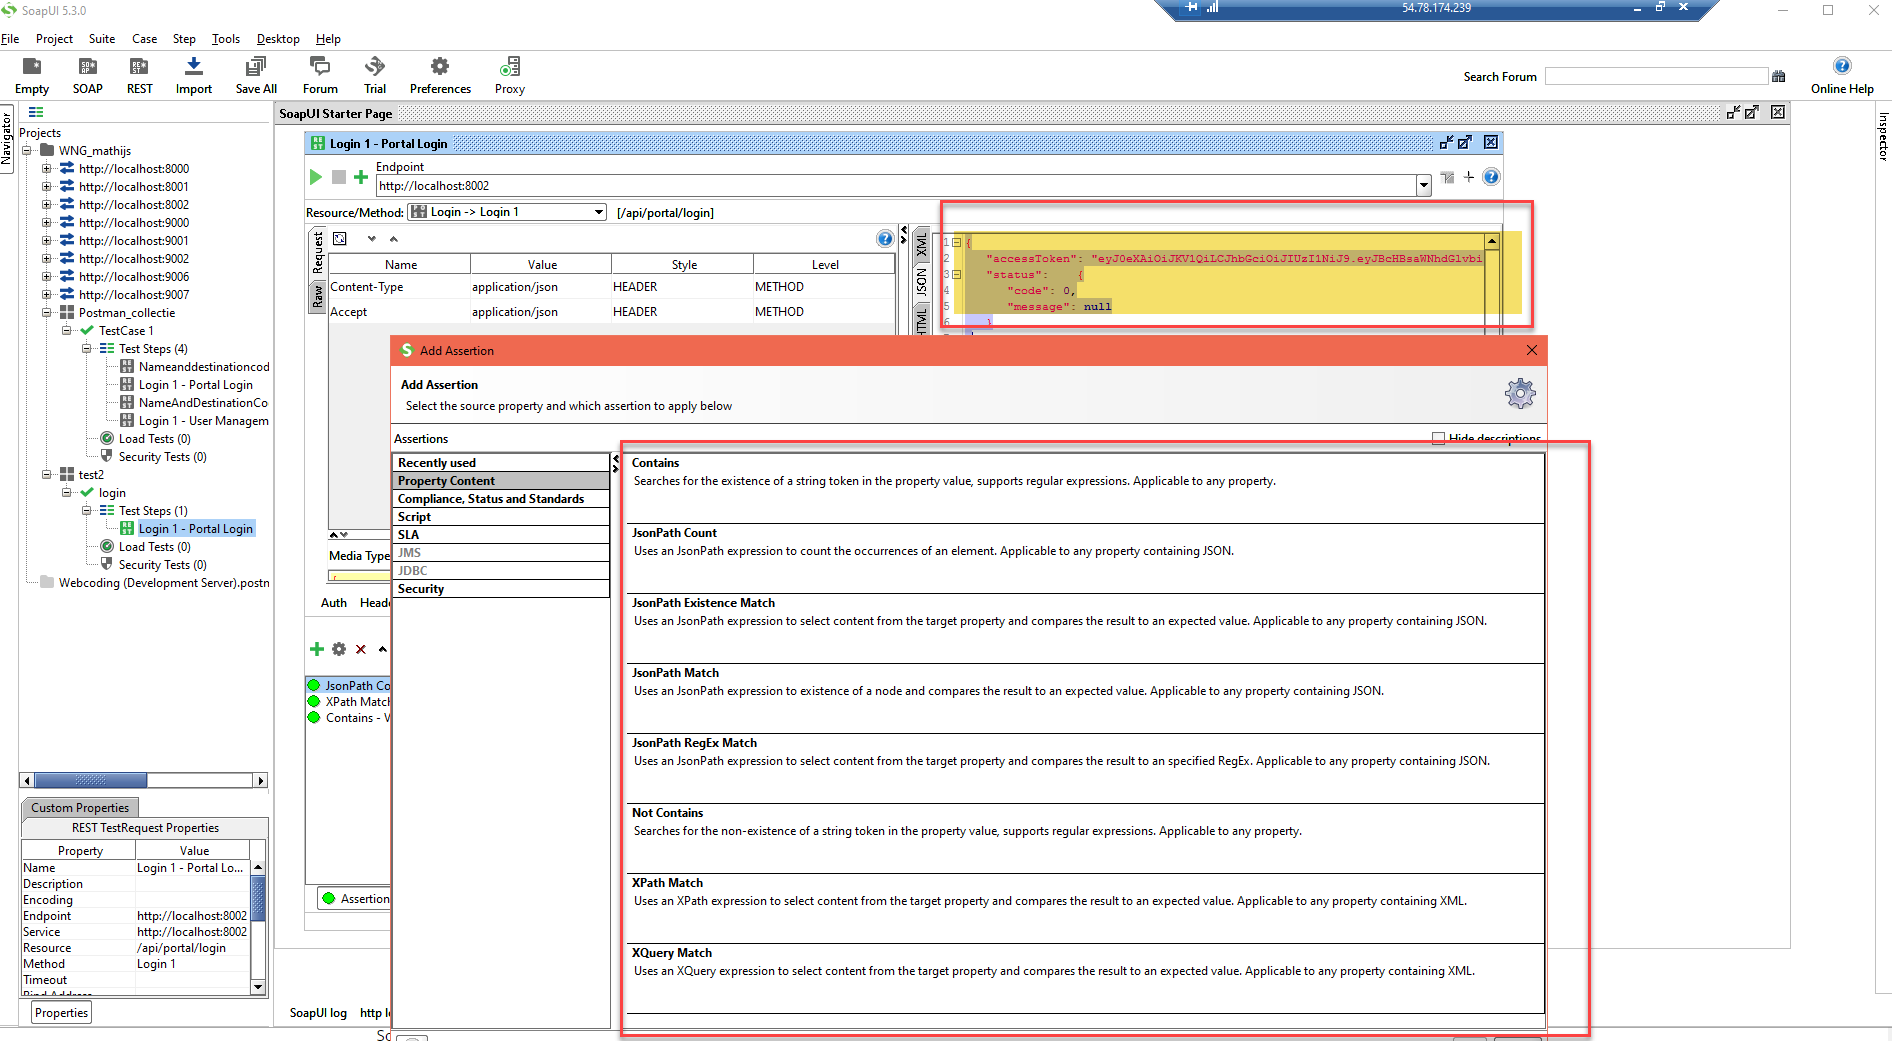
Task: Click the green add assertion plus icon
Action: pos(317,649)
